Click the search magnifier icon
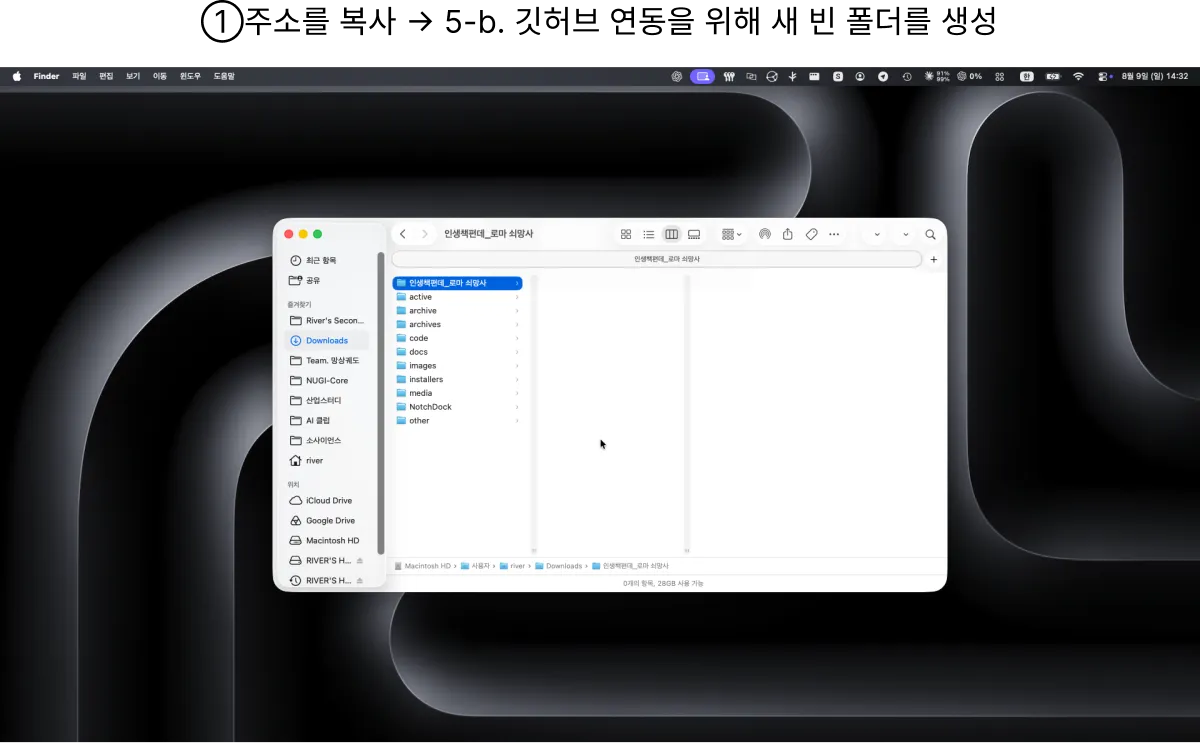This screenshot has width=1200, height=743. (x=930, y=234)
